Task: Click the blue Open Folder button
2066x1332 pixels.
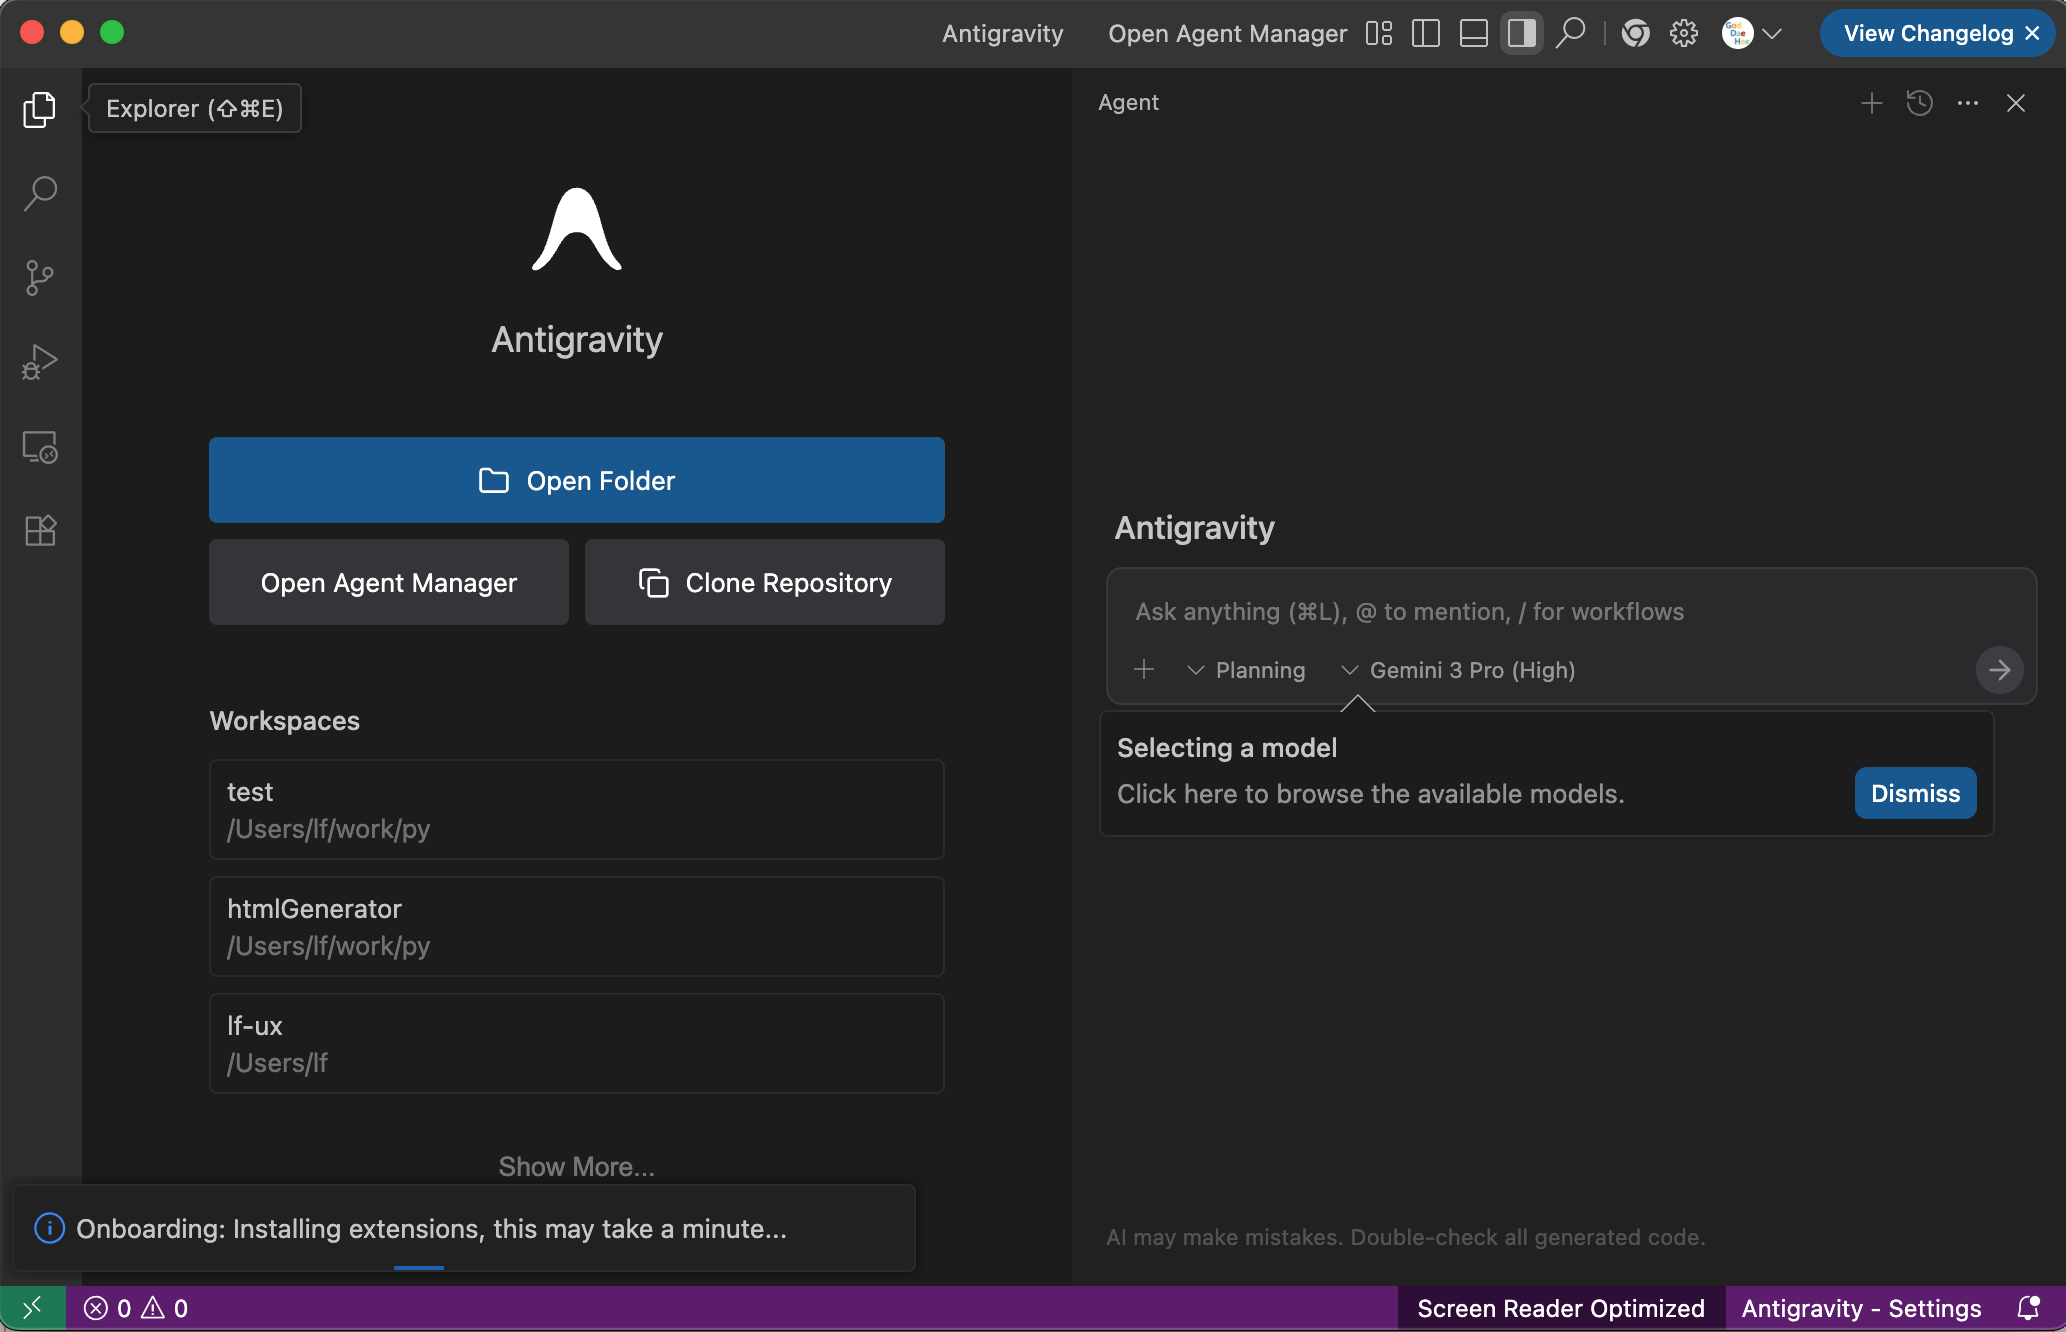Action: click(576, 480)
